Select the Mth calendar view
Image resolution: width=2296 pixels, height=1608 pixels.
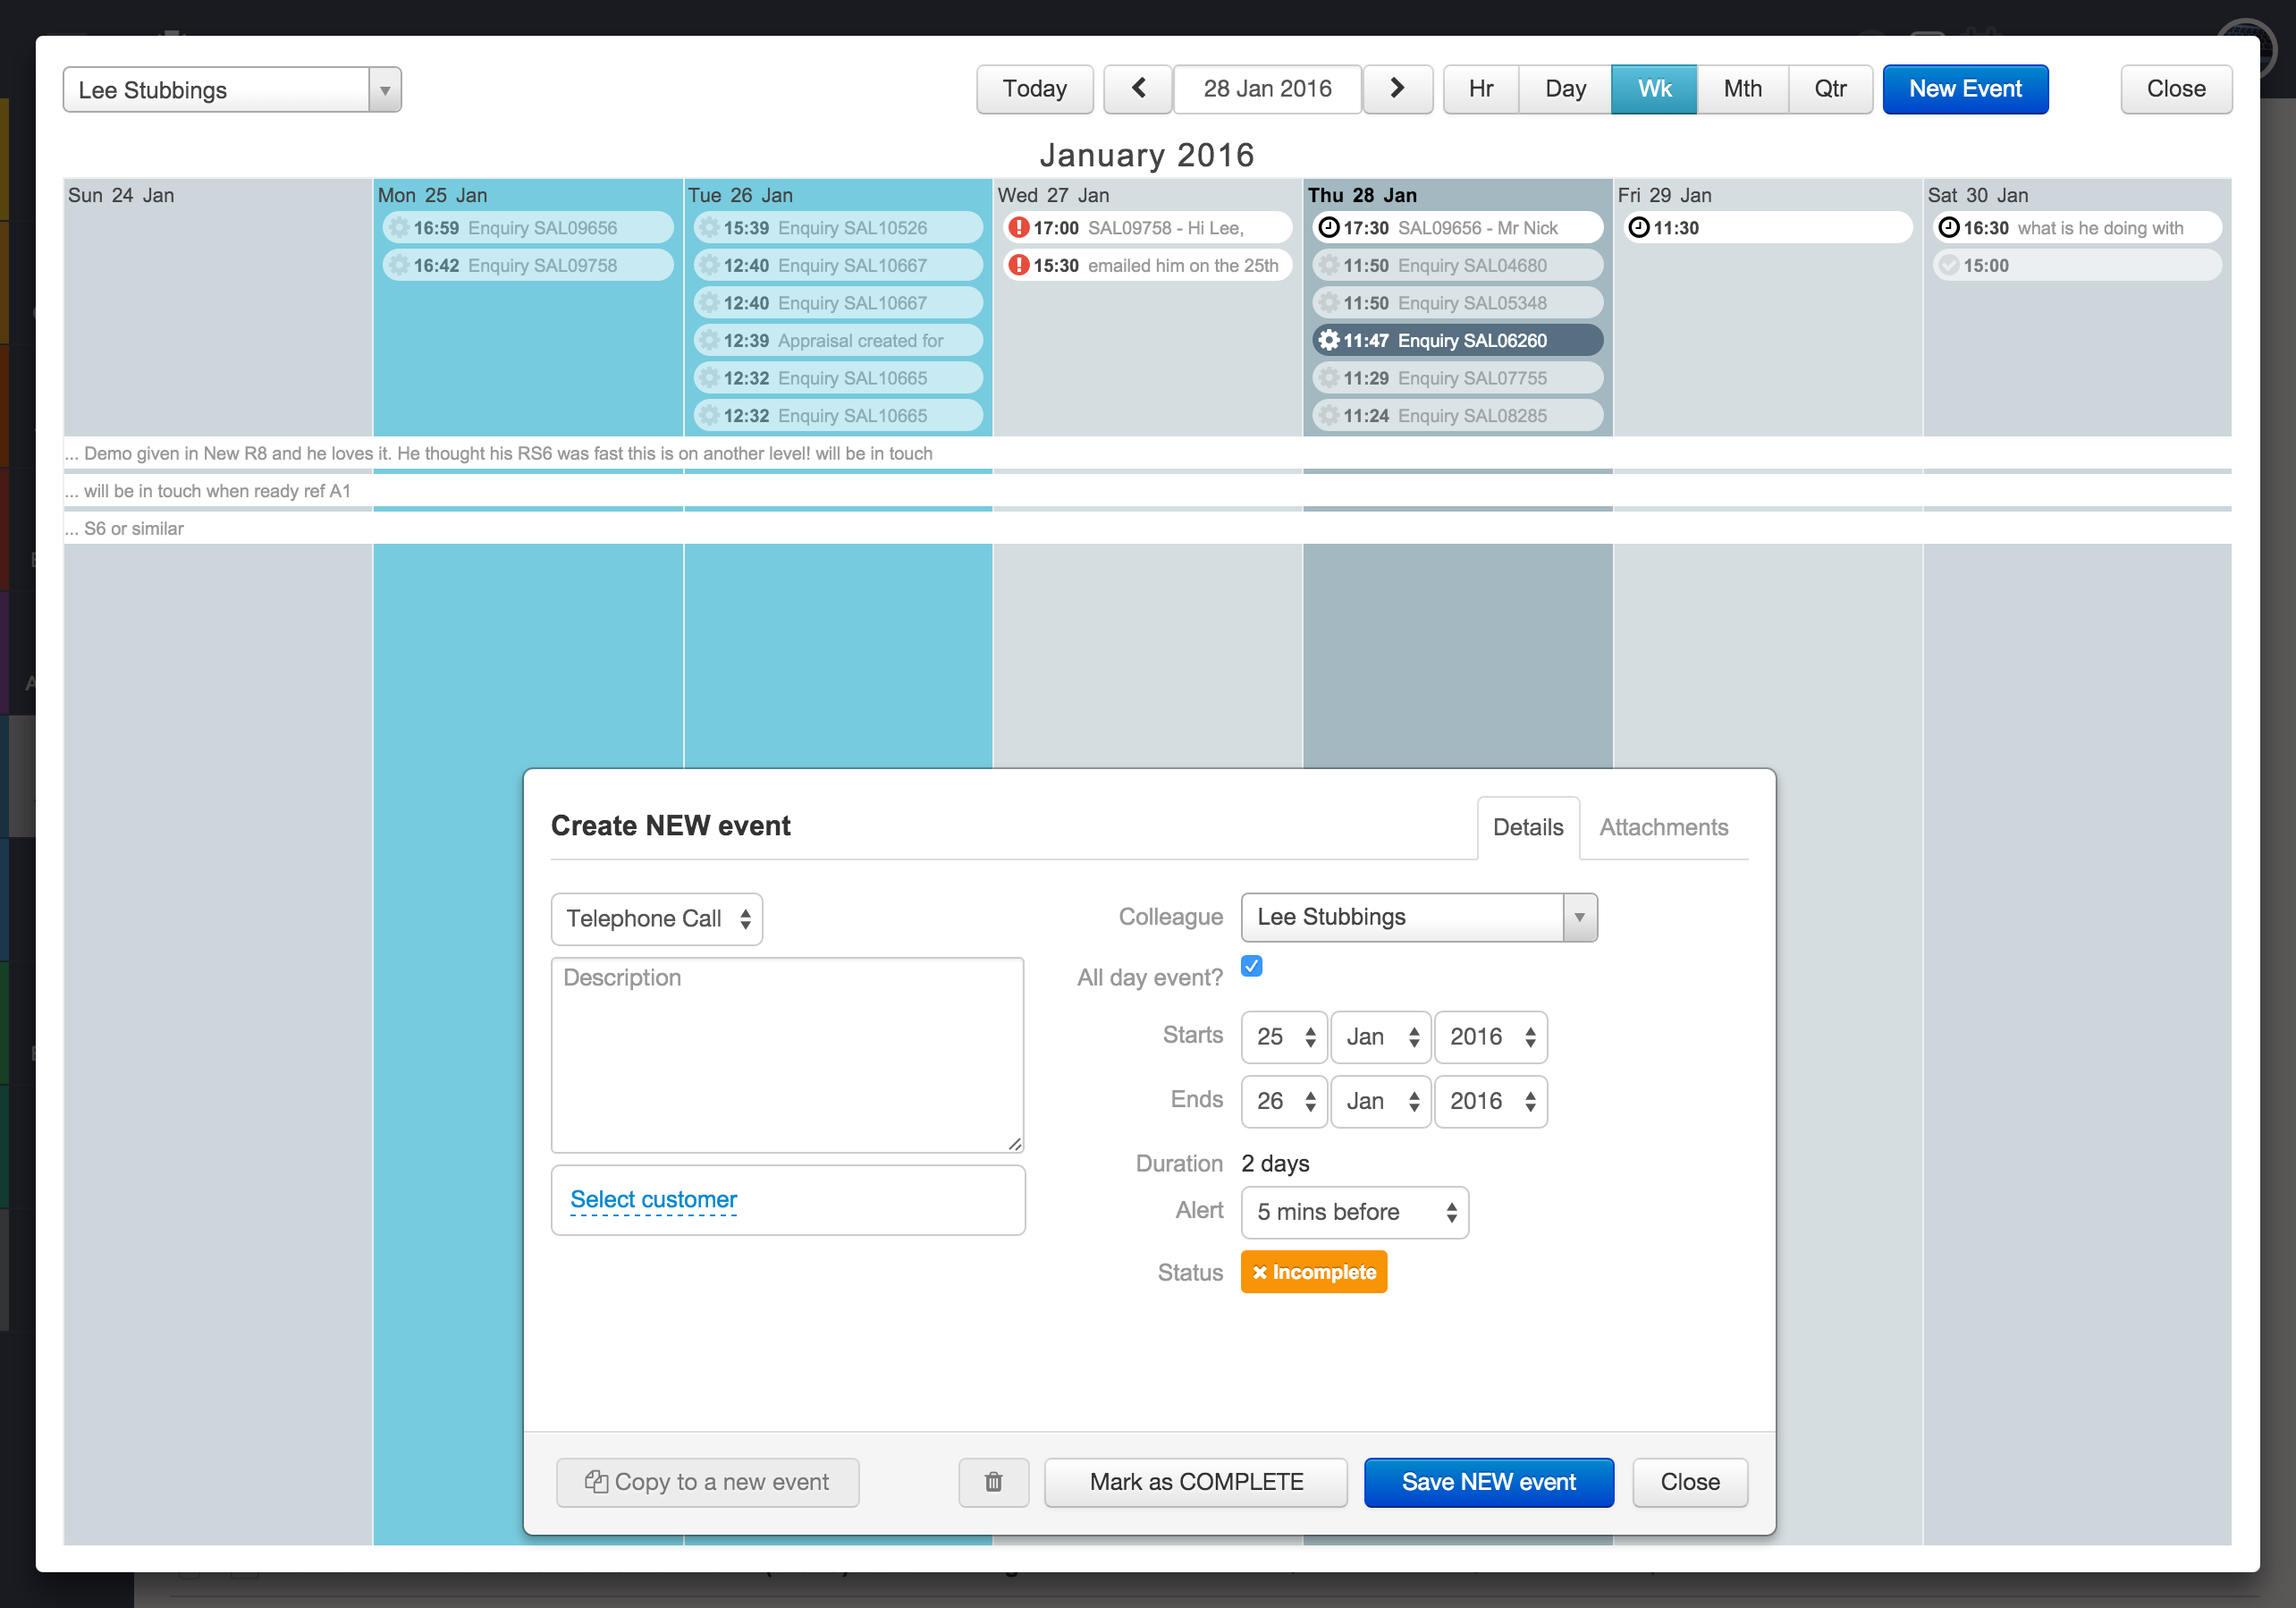(x=1741, y=89)
